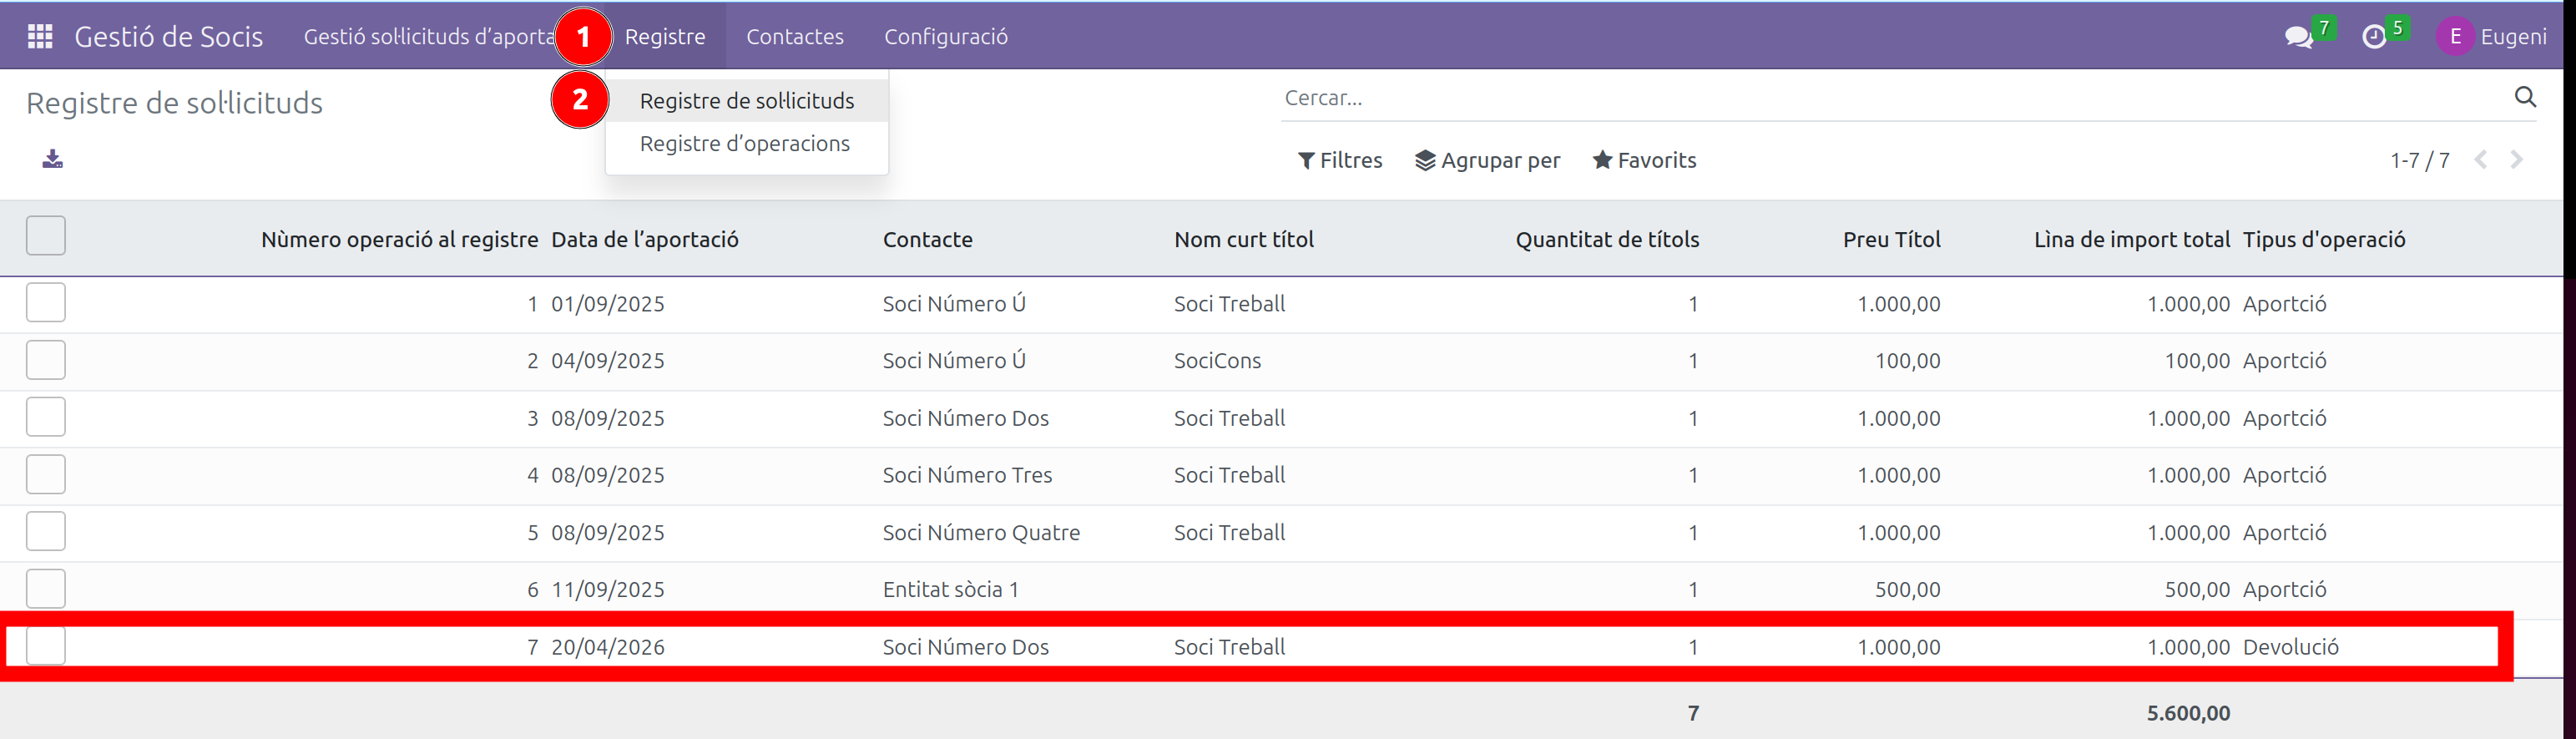Focus the Cercar search field
2576x739 pixels.
coord(1895,98)
